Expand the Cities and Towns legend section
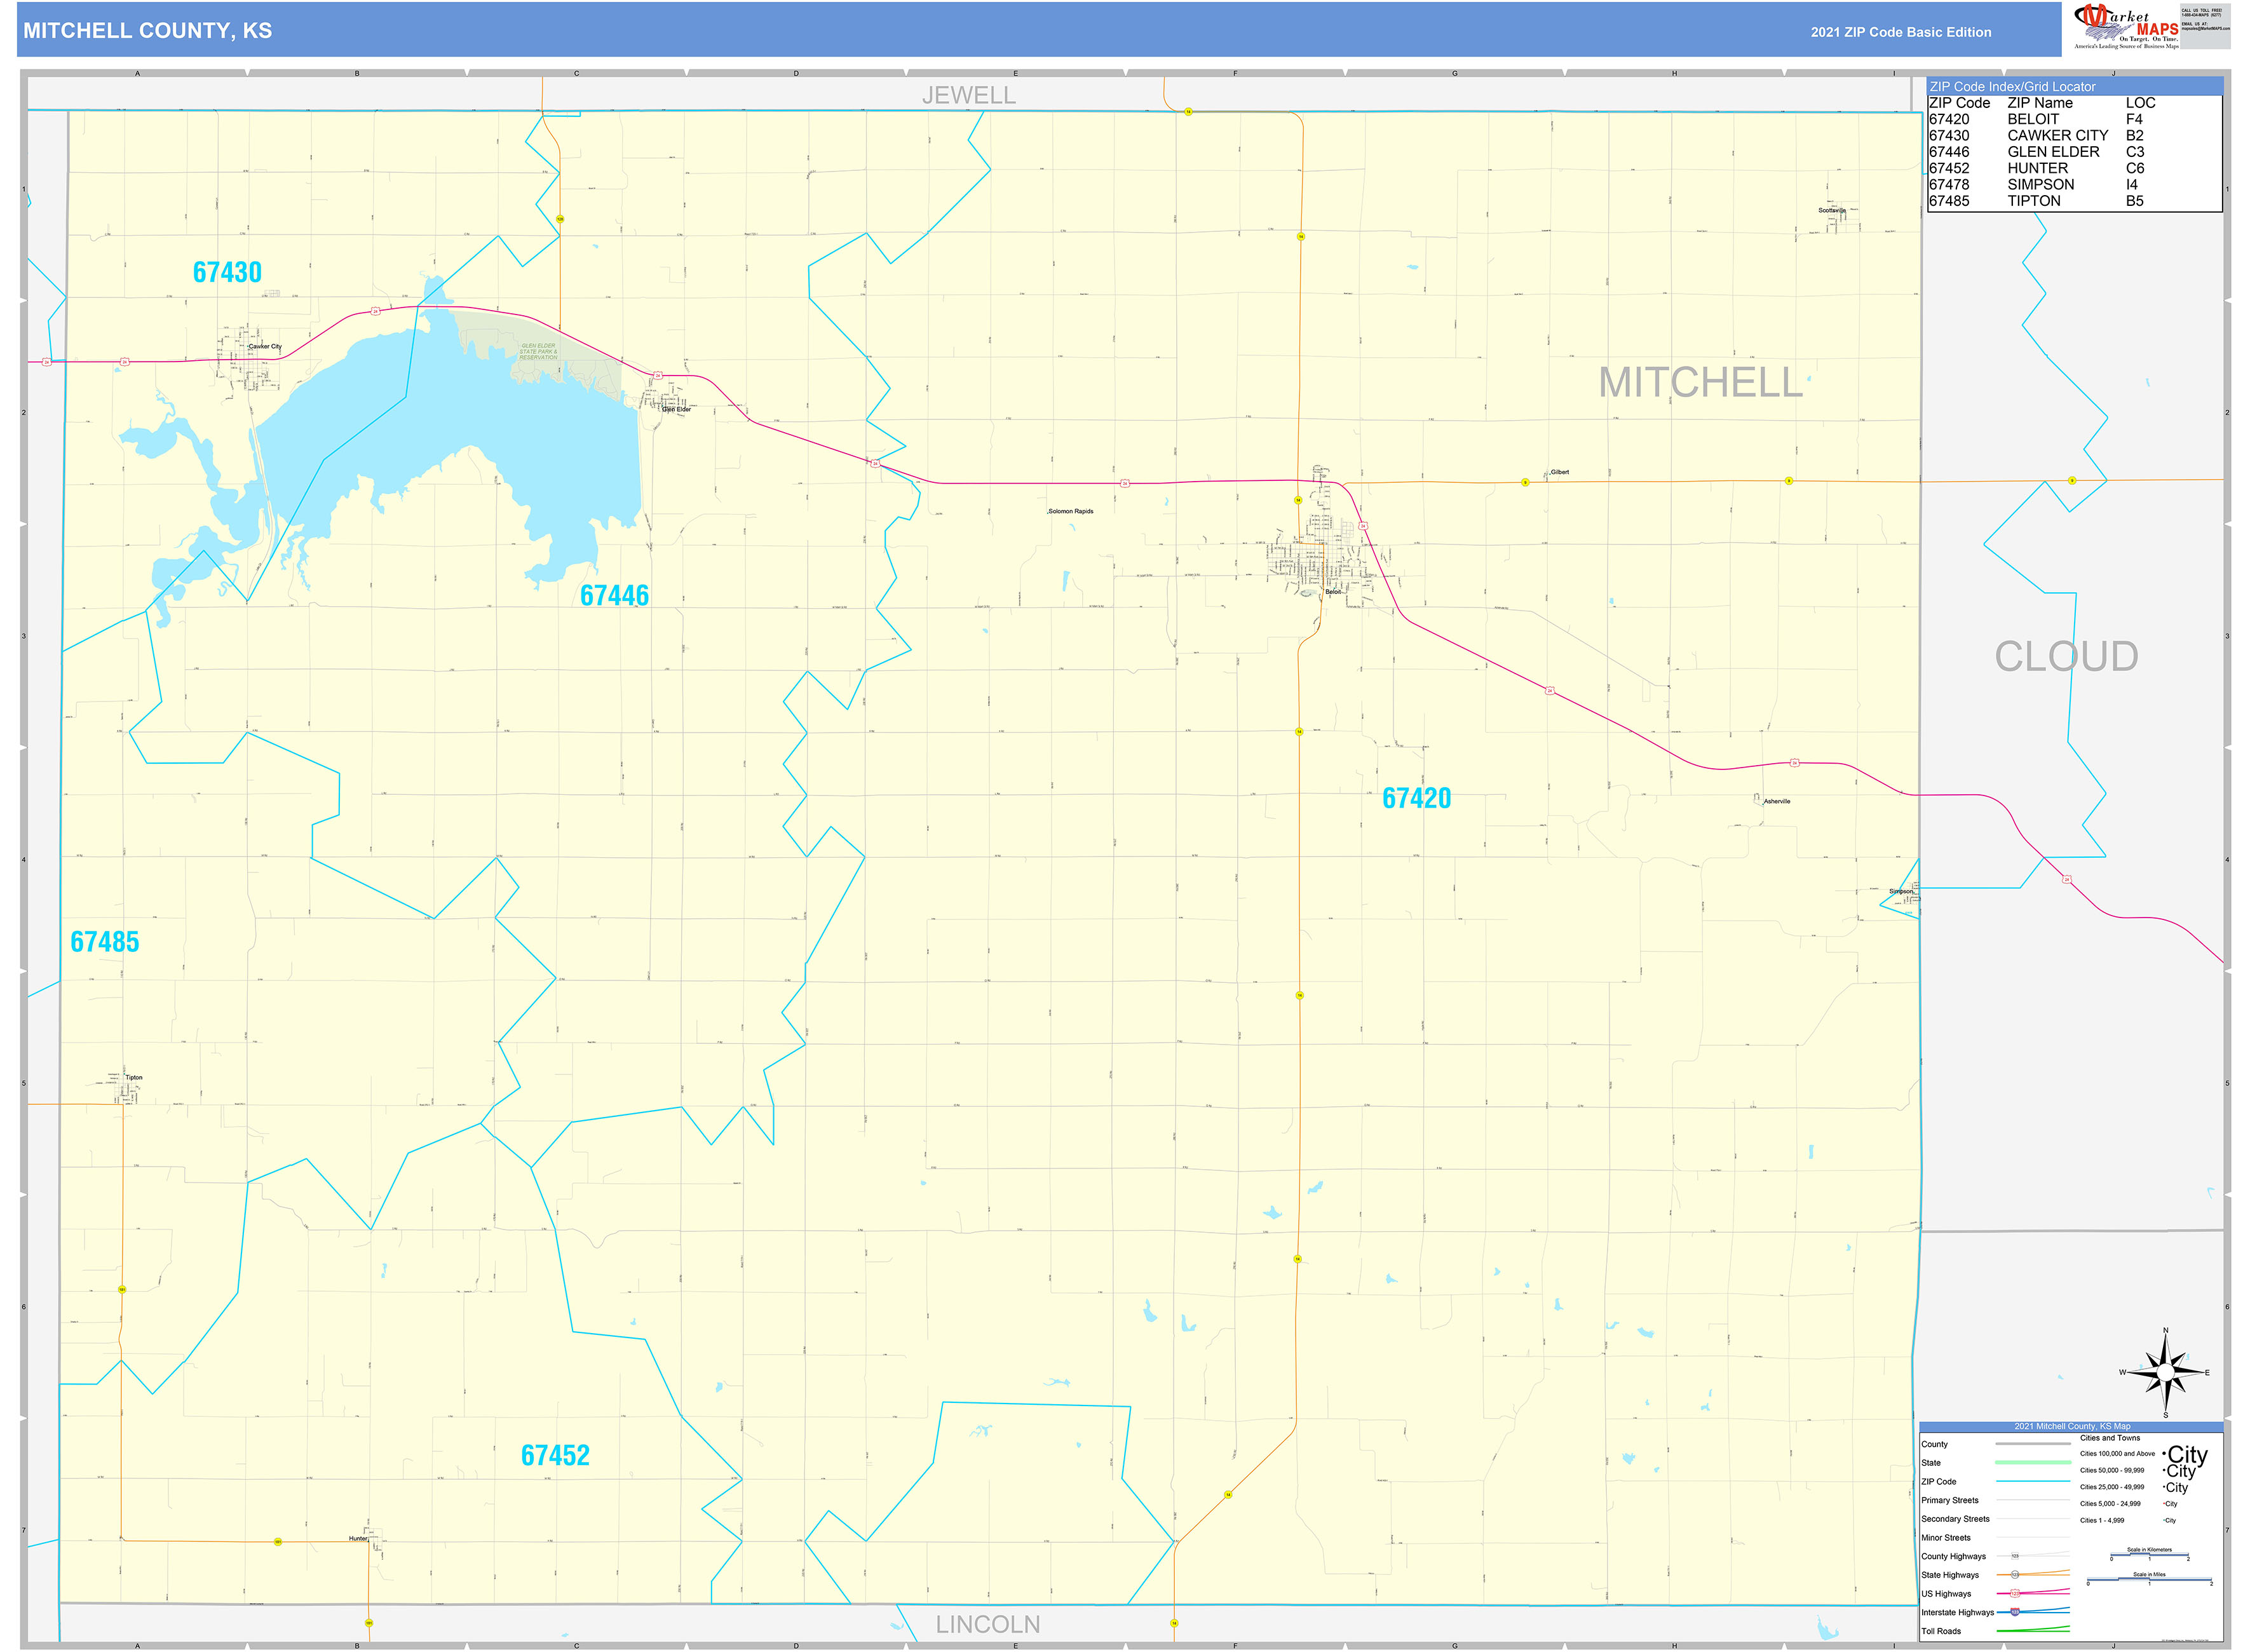The height and width of the screenshot is (1652, 2250). [2110, 1438]
